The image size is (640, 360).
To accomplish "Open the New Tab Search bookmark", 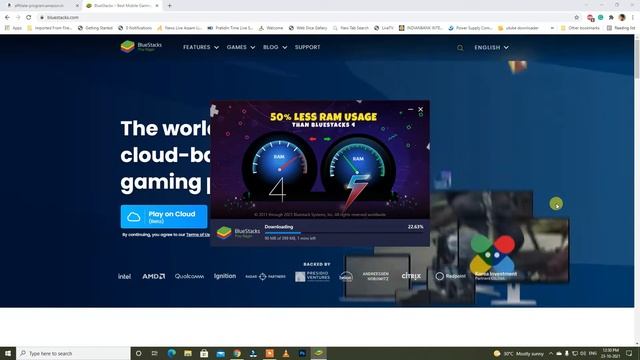I will point(351,28).
